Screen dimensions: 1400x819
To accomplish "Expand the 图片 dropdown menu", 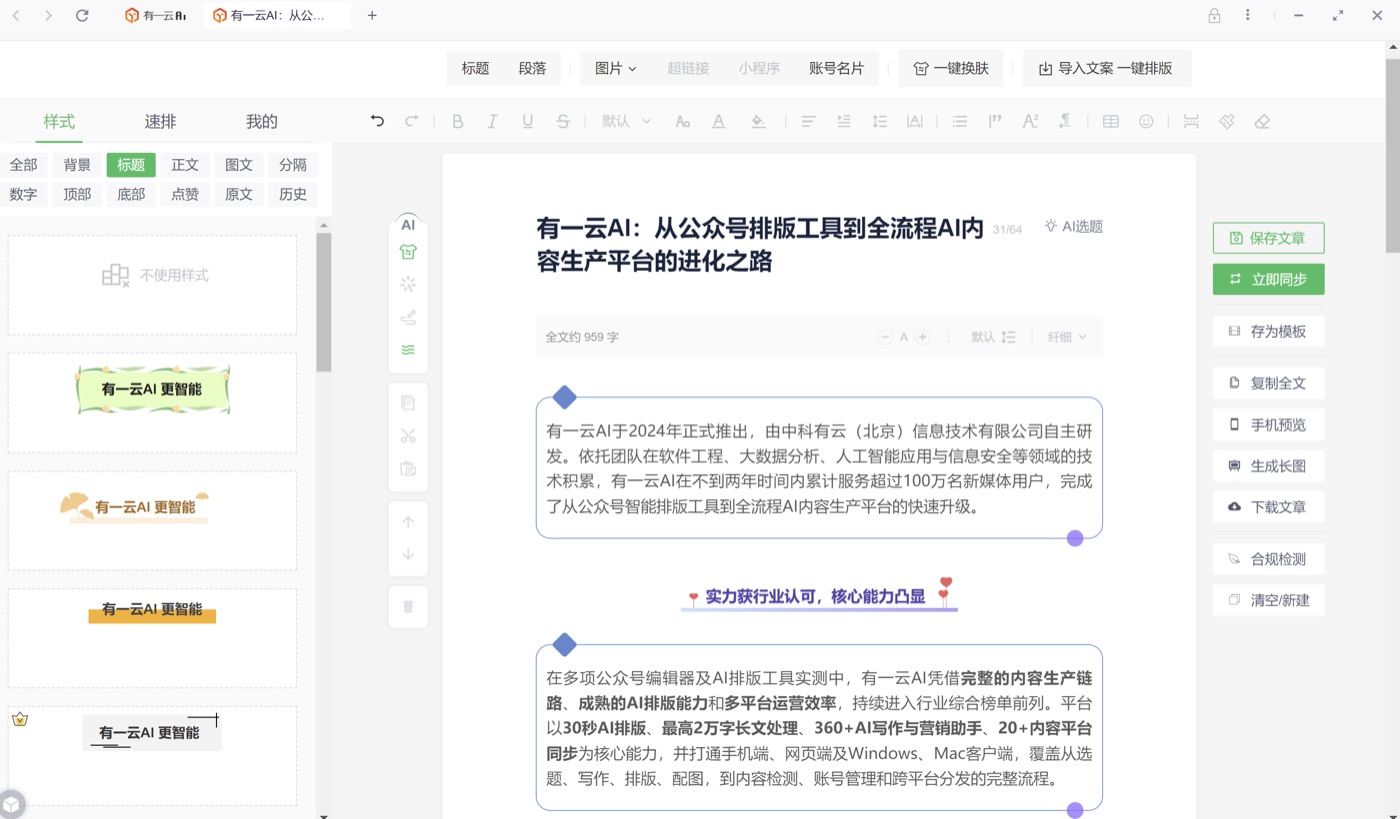I will point(615,68).
